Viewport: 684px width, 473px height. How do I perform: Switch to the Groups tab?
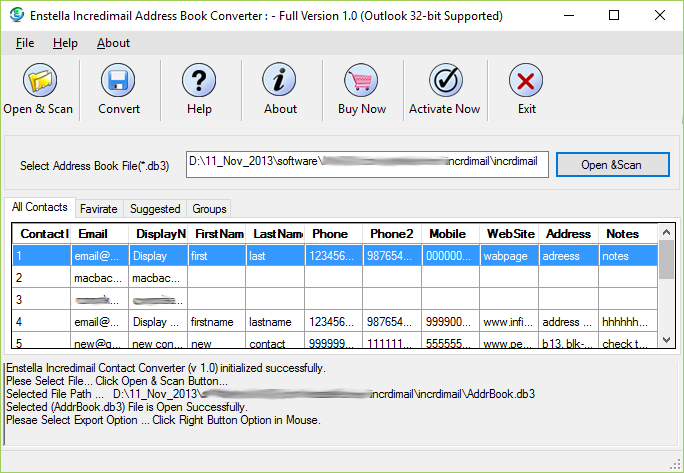point(209,209)
